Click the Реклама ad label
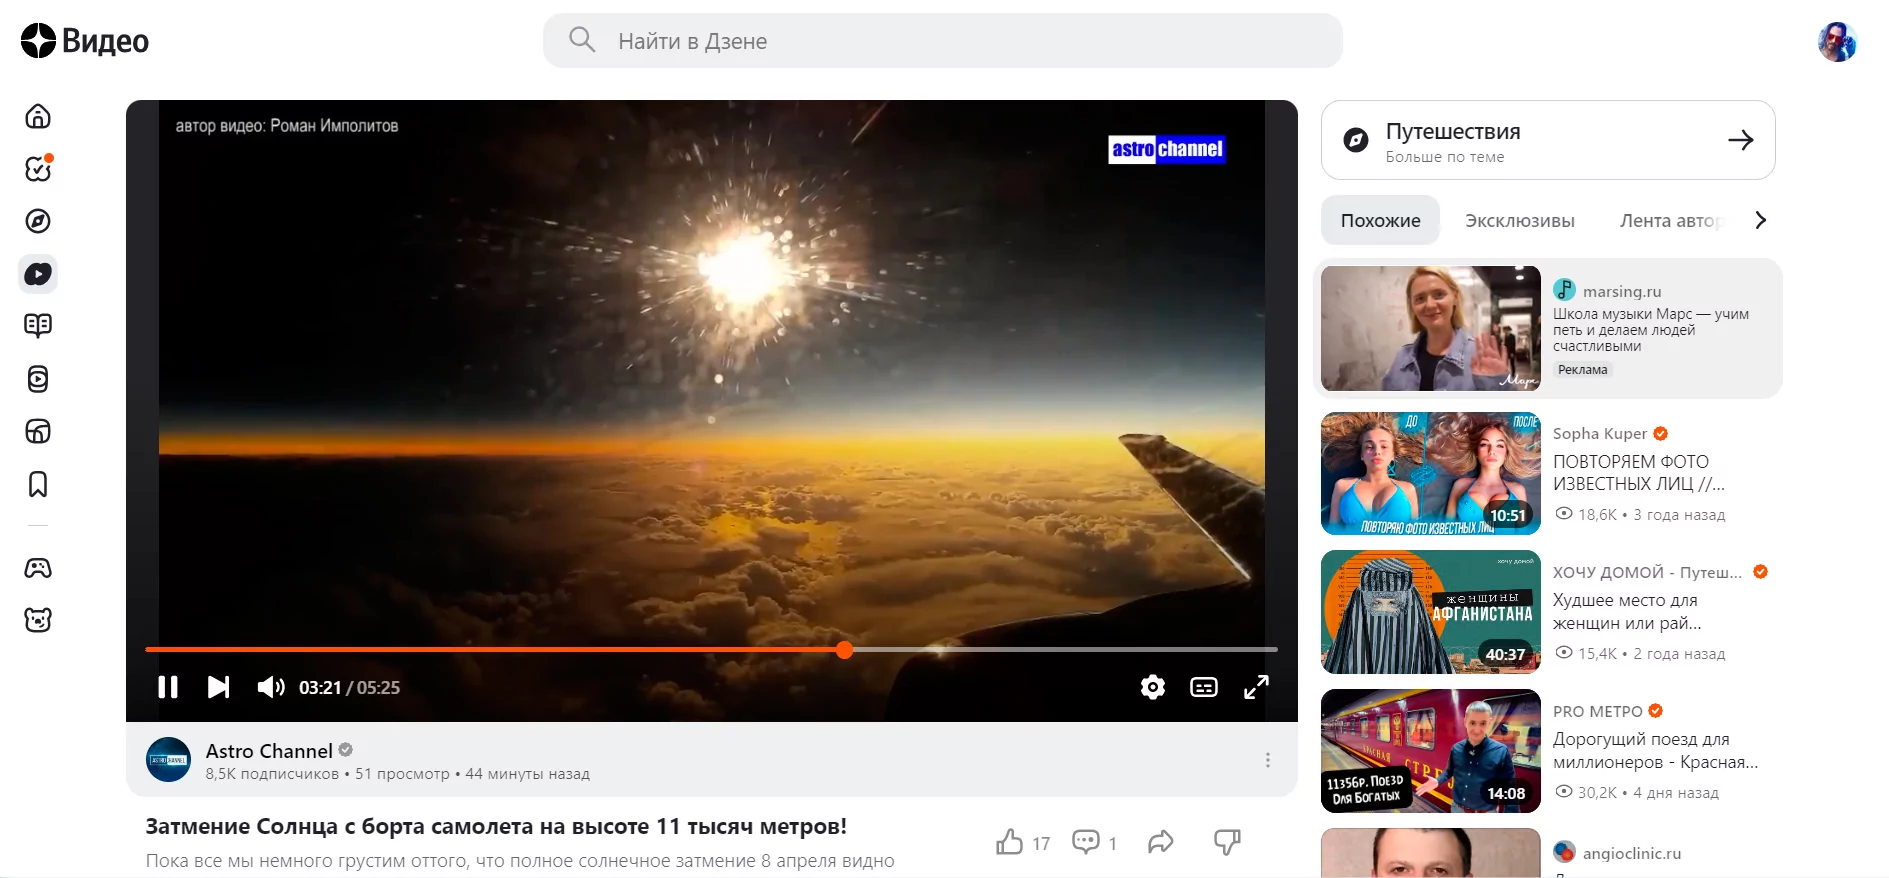Screen dimensions: 1889x878 pyautogui.click(x=1583, y=370)
